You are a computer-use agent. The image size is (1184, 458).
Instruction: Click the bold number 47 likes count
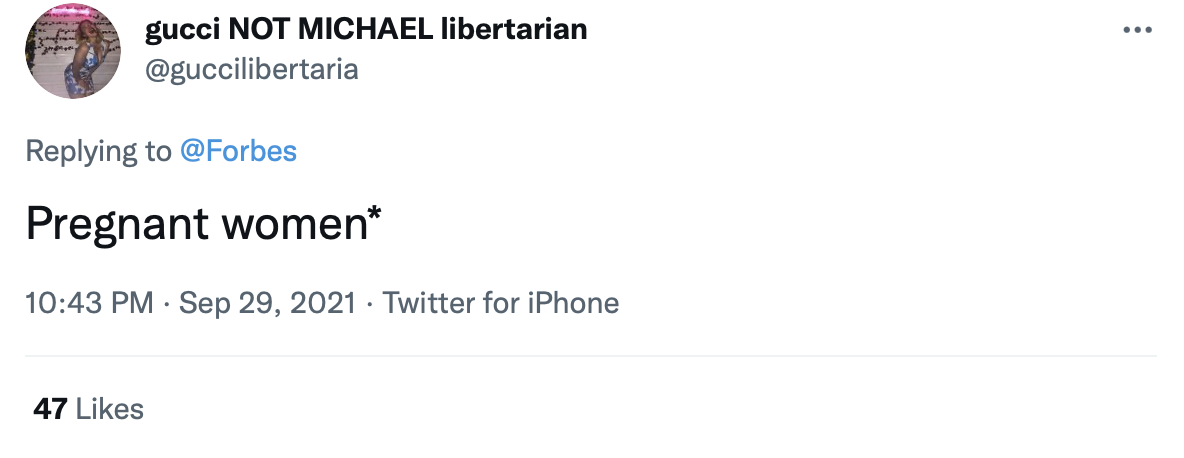click(50, 409)
